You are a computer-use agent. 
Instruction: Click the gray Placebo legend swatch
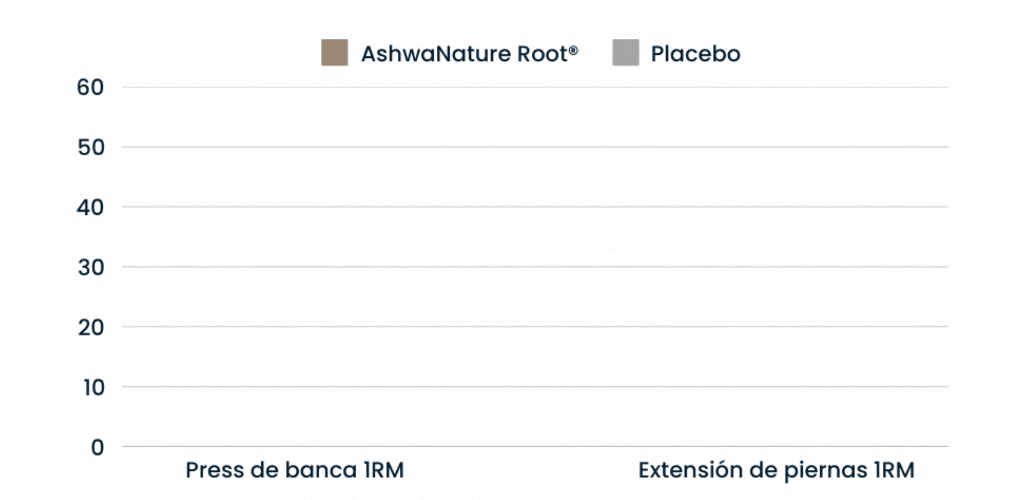625,53
